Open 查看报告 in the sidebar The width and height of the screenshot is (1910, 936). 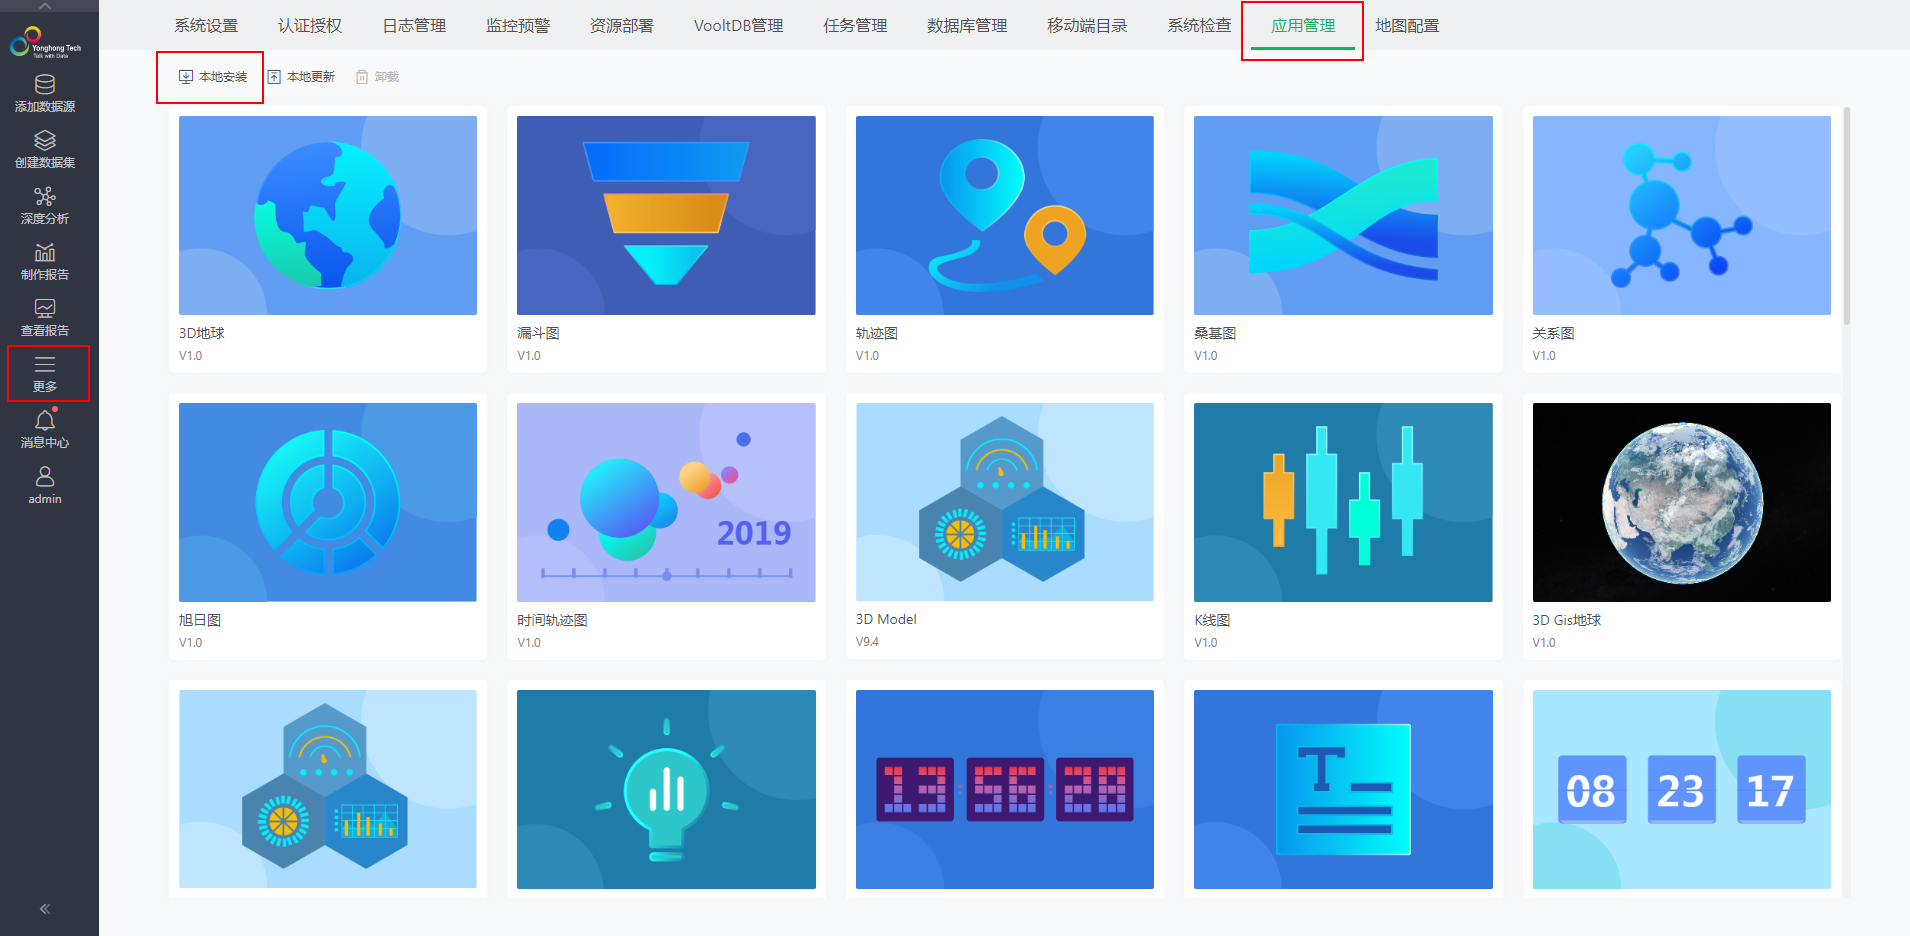(x=44, y=317)
